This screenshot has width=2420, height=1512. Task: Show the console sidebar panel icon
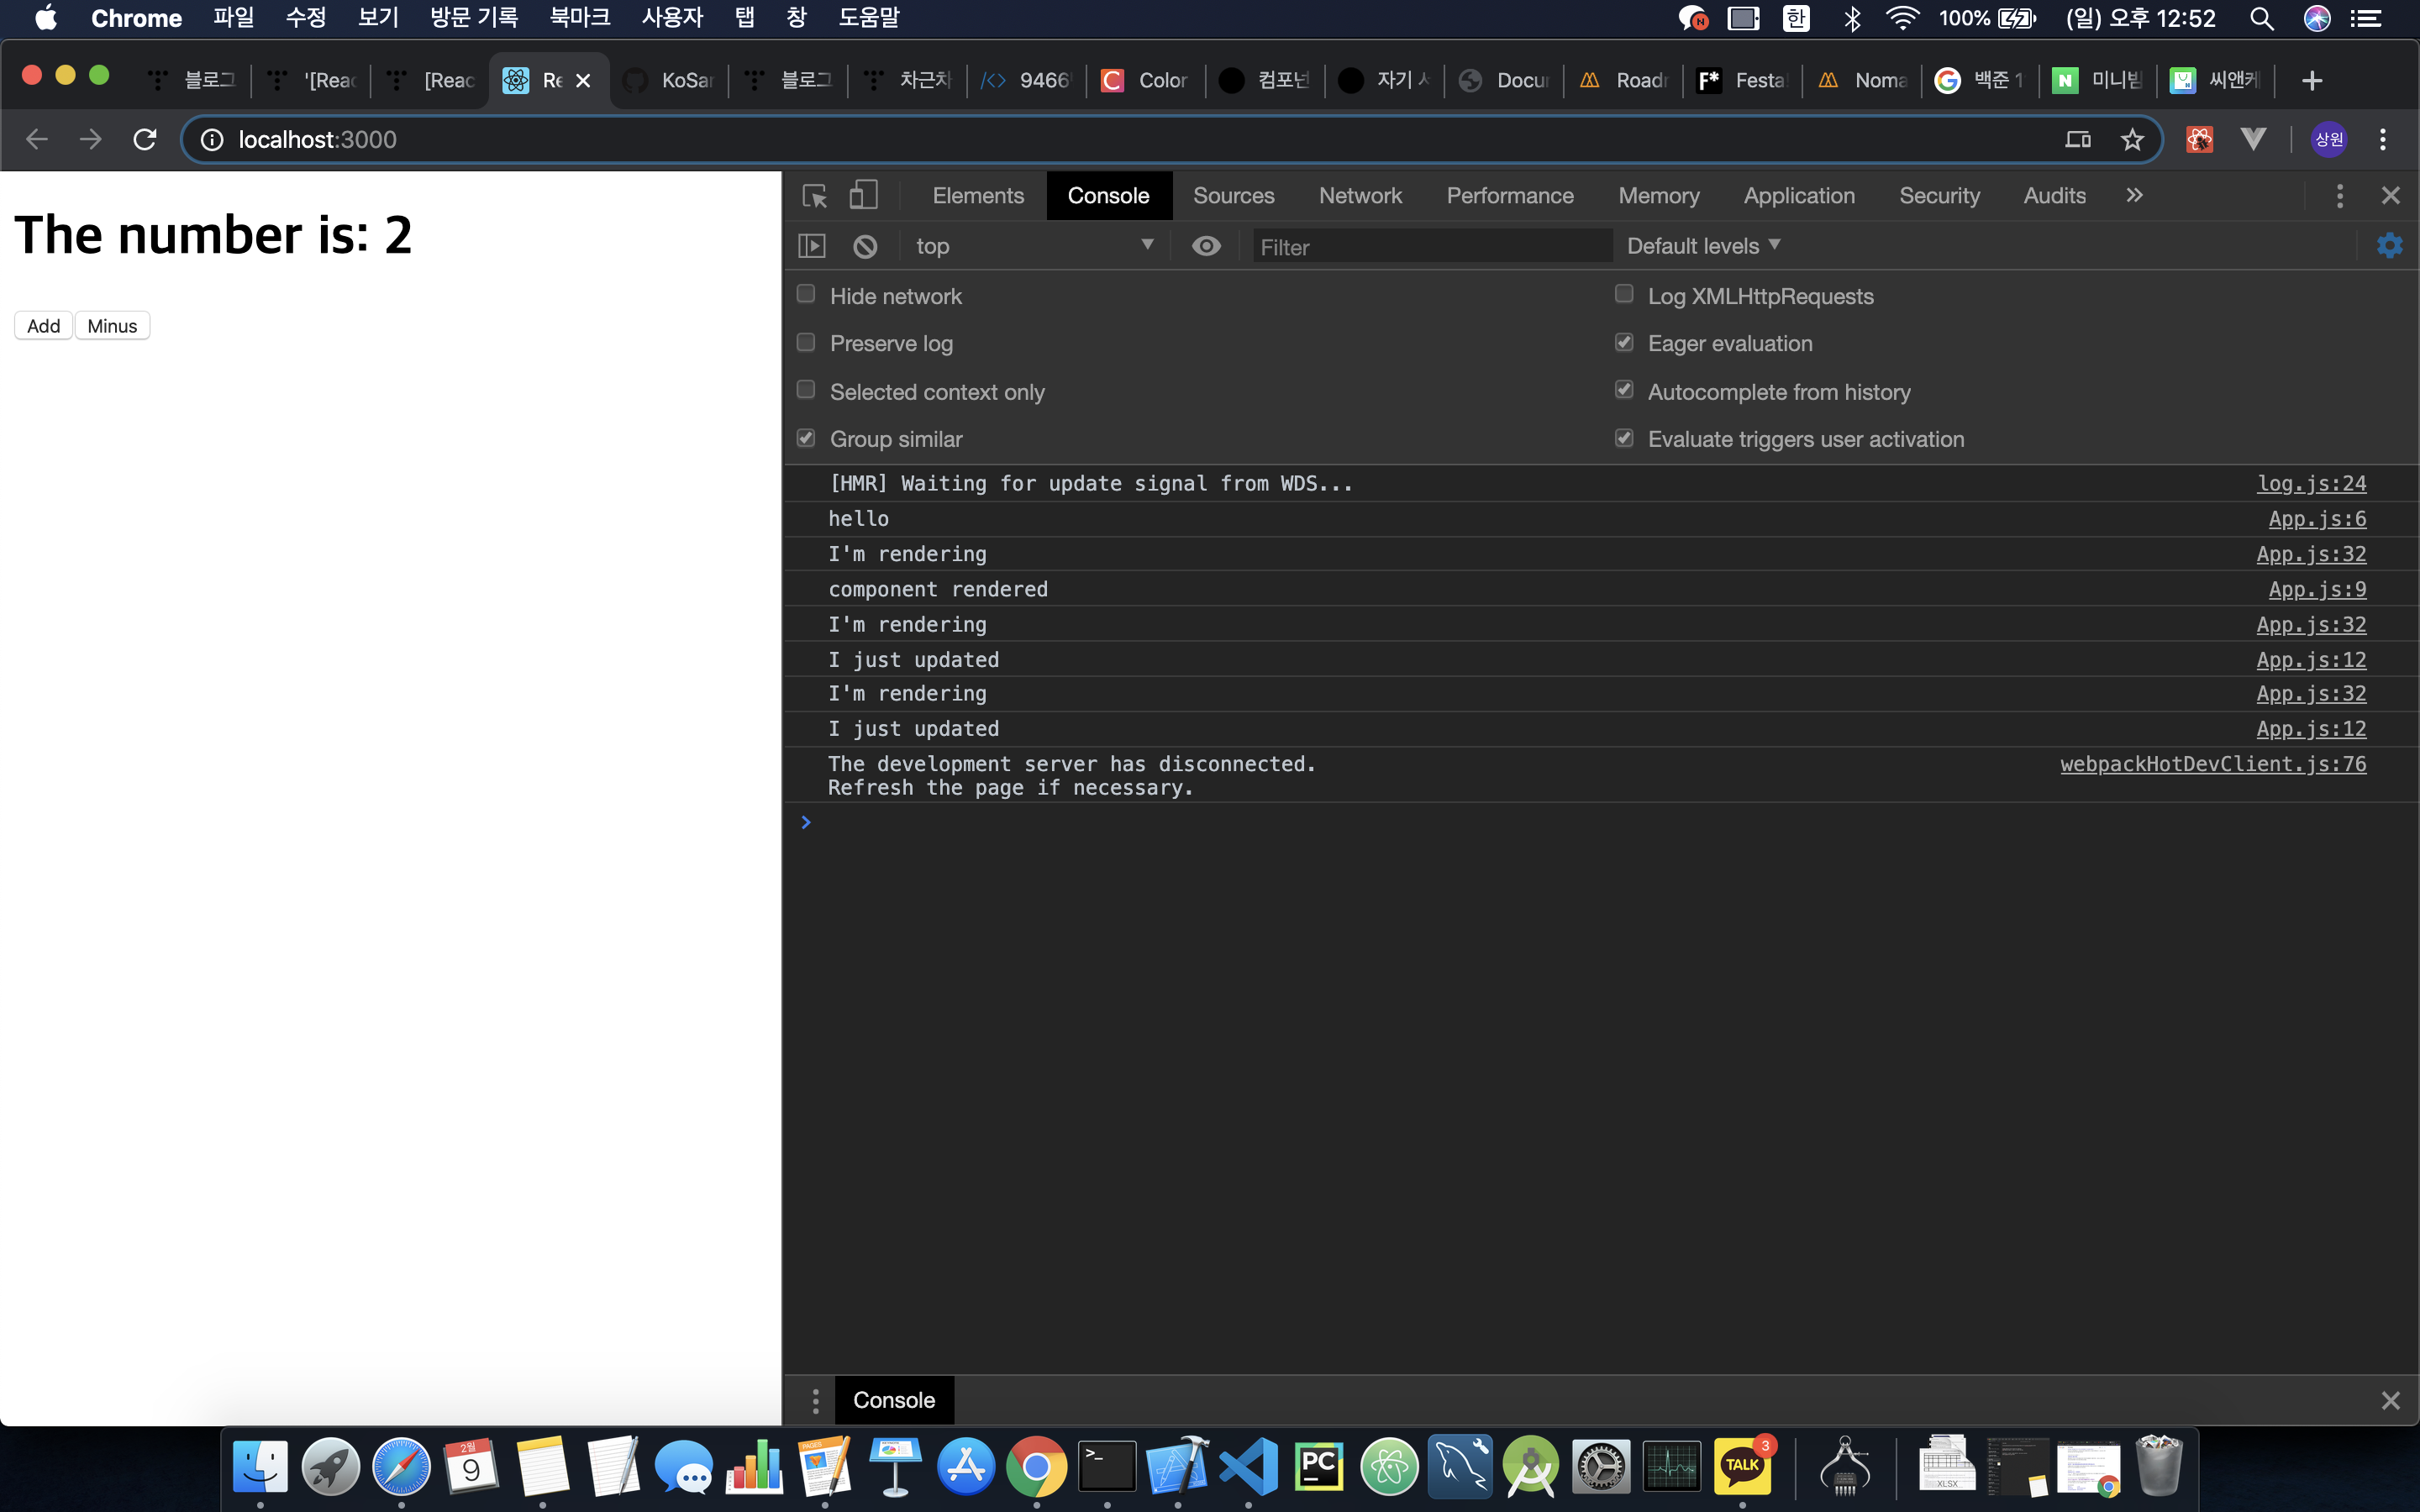[x=812, y=246]
